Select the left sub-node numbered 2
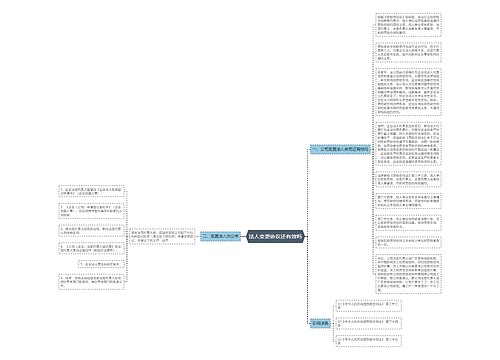Image resolution: width=500 pixels, height=360 pixels. 92,211
